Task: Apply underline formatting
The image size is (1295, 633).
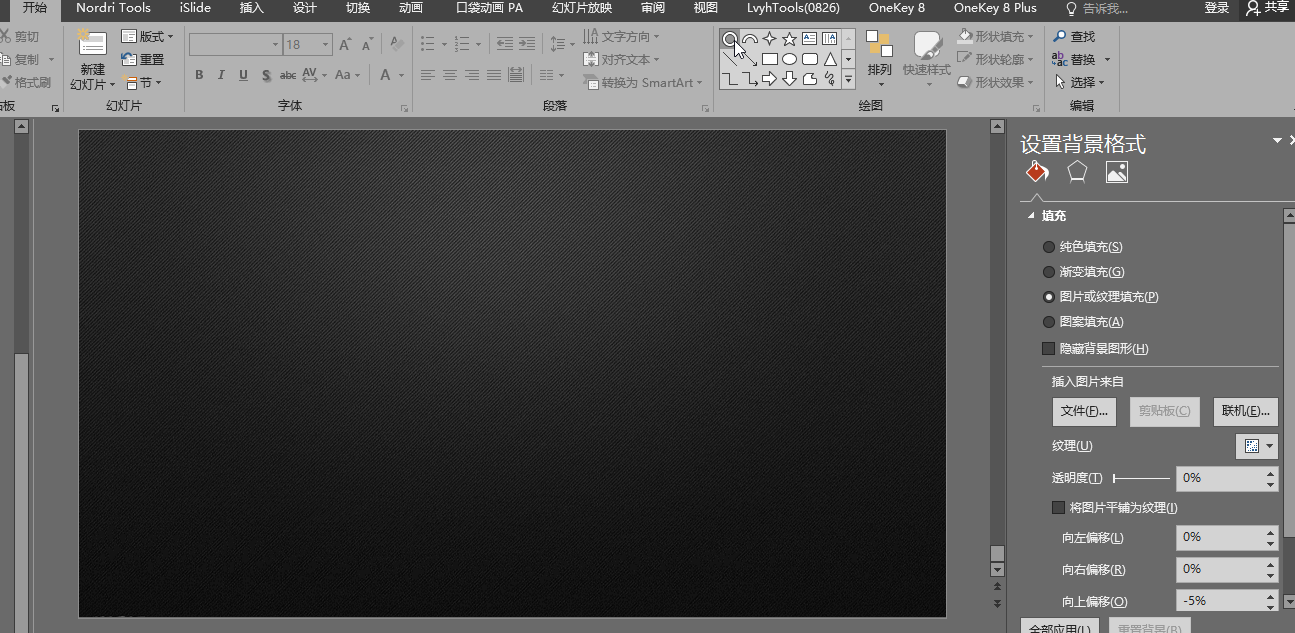Action: pos(244,75)
